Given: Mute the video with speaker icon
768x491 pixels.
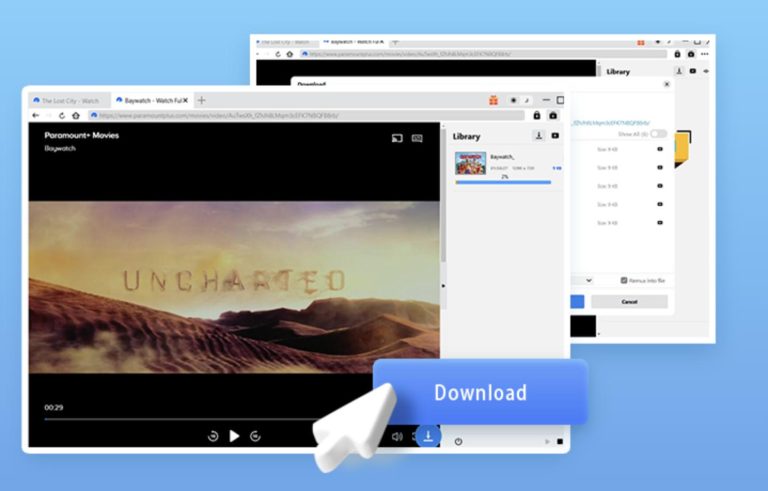Looking at the screenshot, I should point(397,436).
